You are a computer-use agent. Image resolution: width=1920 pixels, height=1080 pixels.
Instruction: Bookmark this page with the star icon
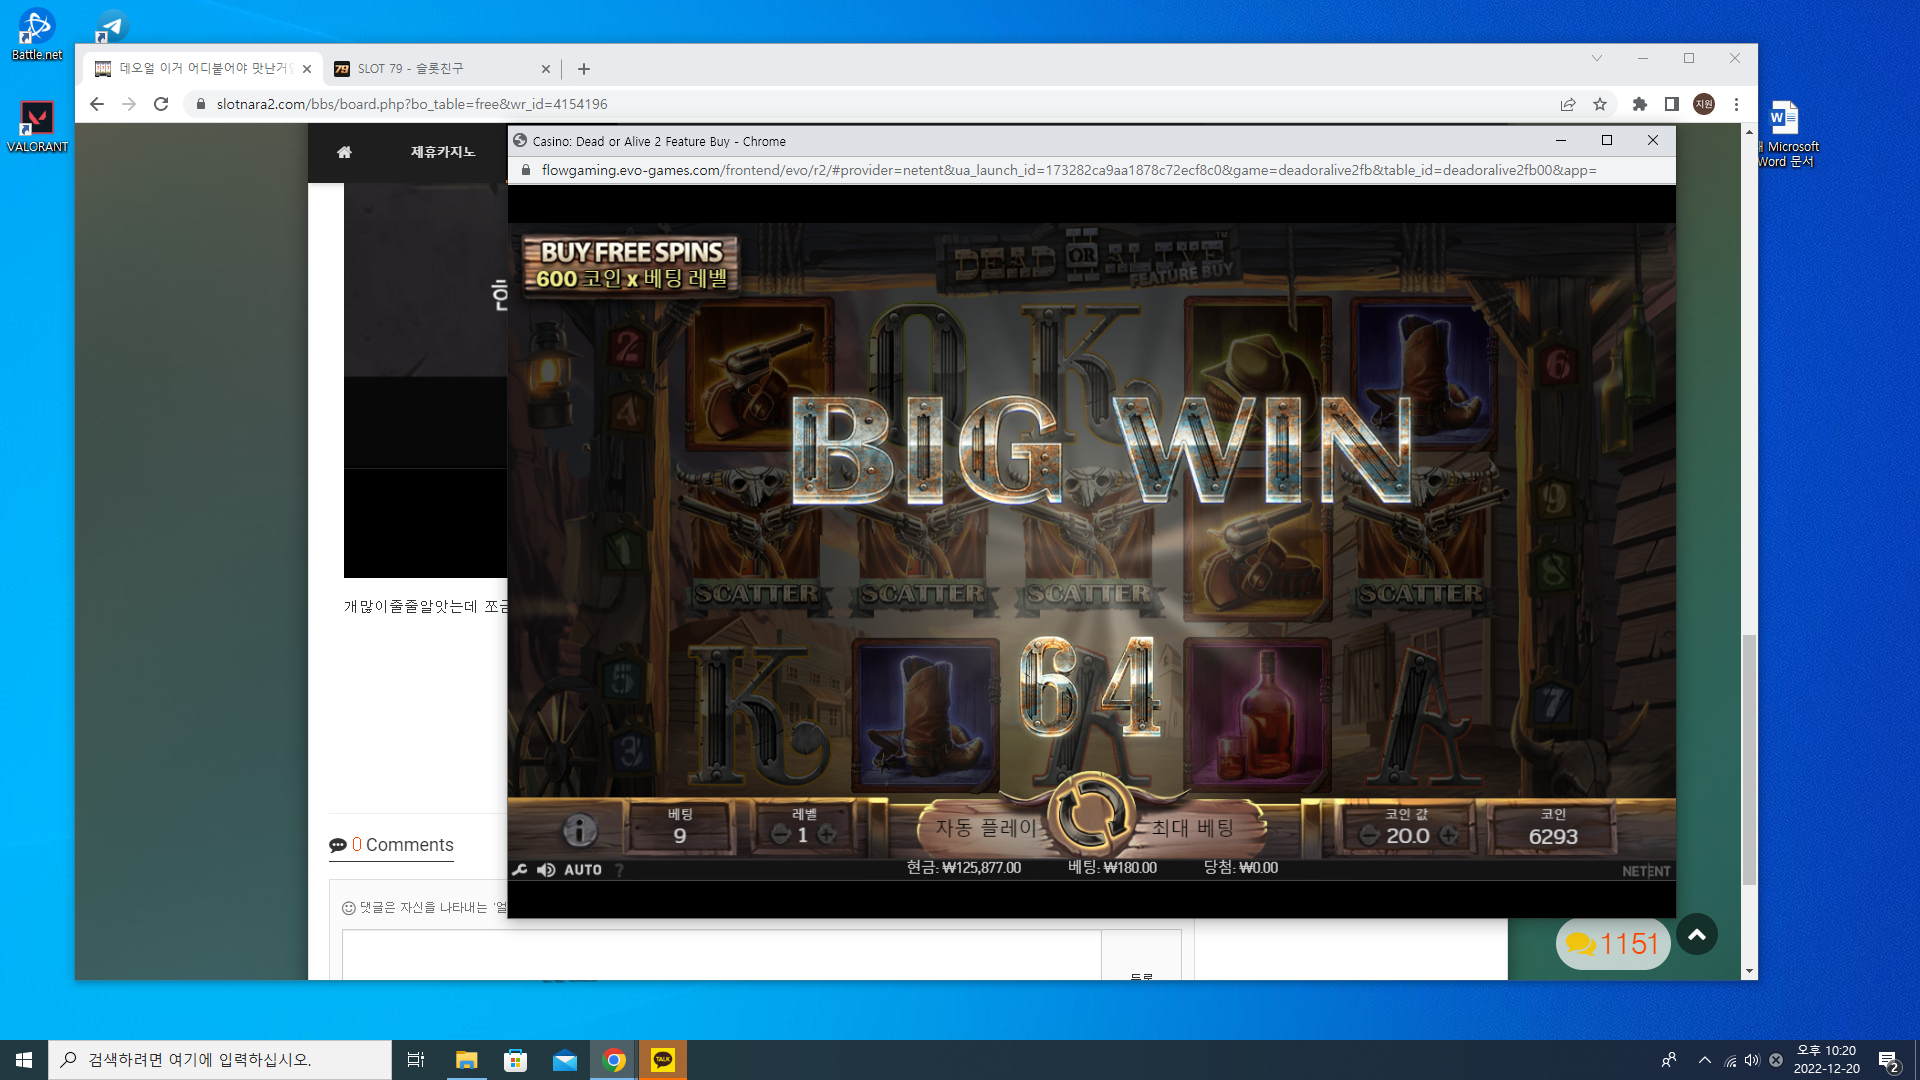coord(1600,104)
